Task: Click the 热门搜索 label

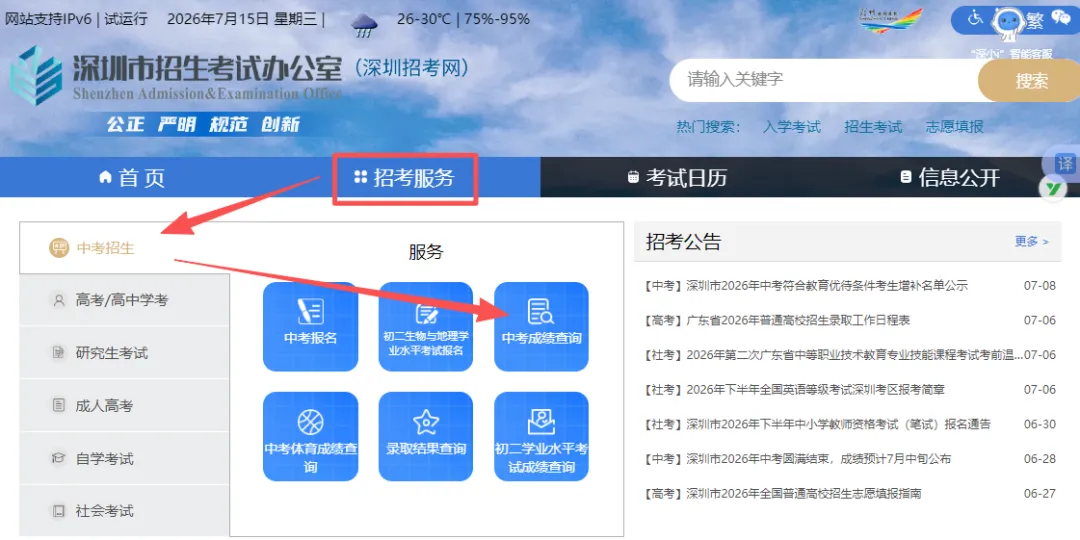Action: tap(708, 127)
